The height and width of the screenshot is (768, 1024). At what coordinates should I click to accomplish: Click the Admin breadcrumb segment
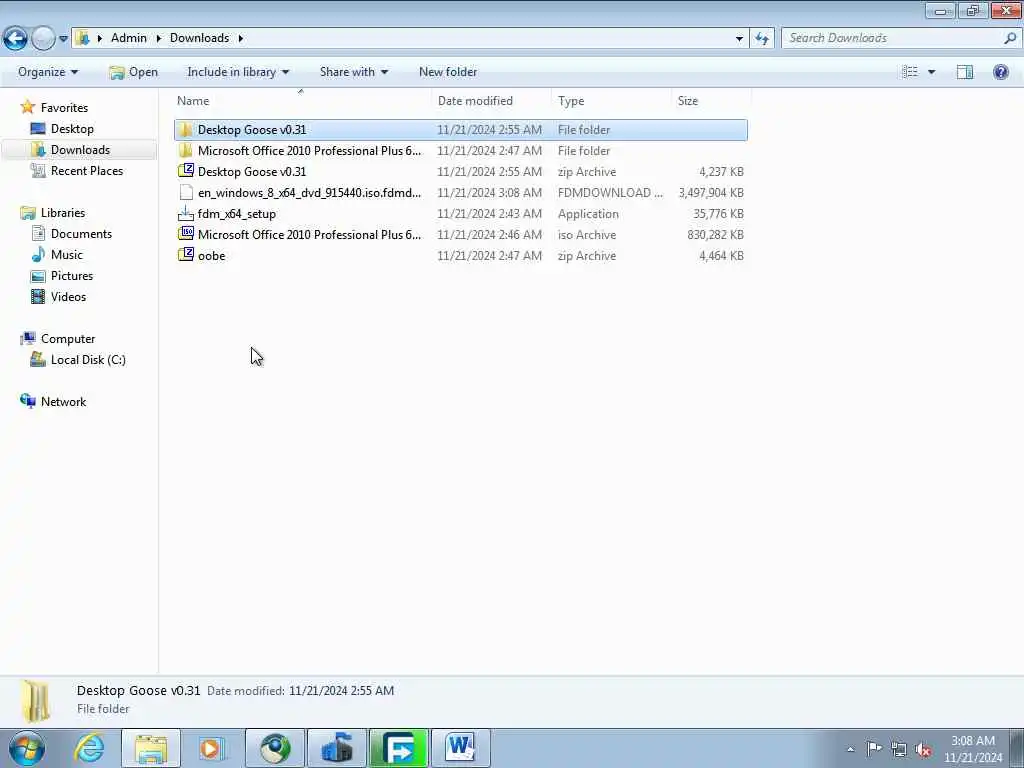click(x=129, y=38)
